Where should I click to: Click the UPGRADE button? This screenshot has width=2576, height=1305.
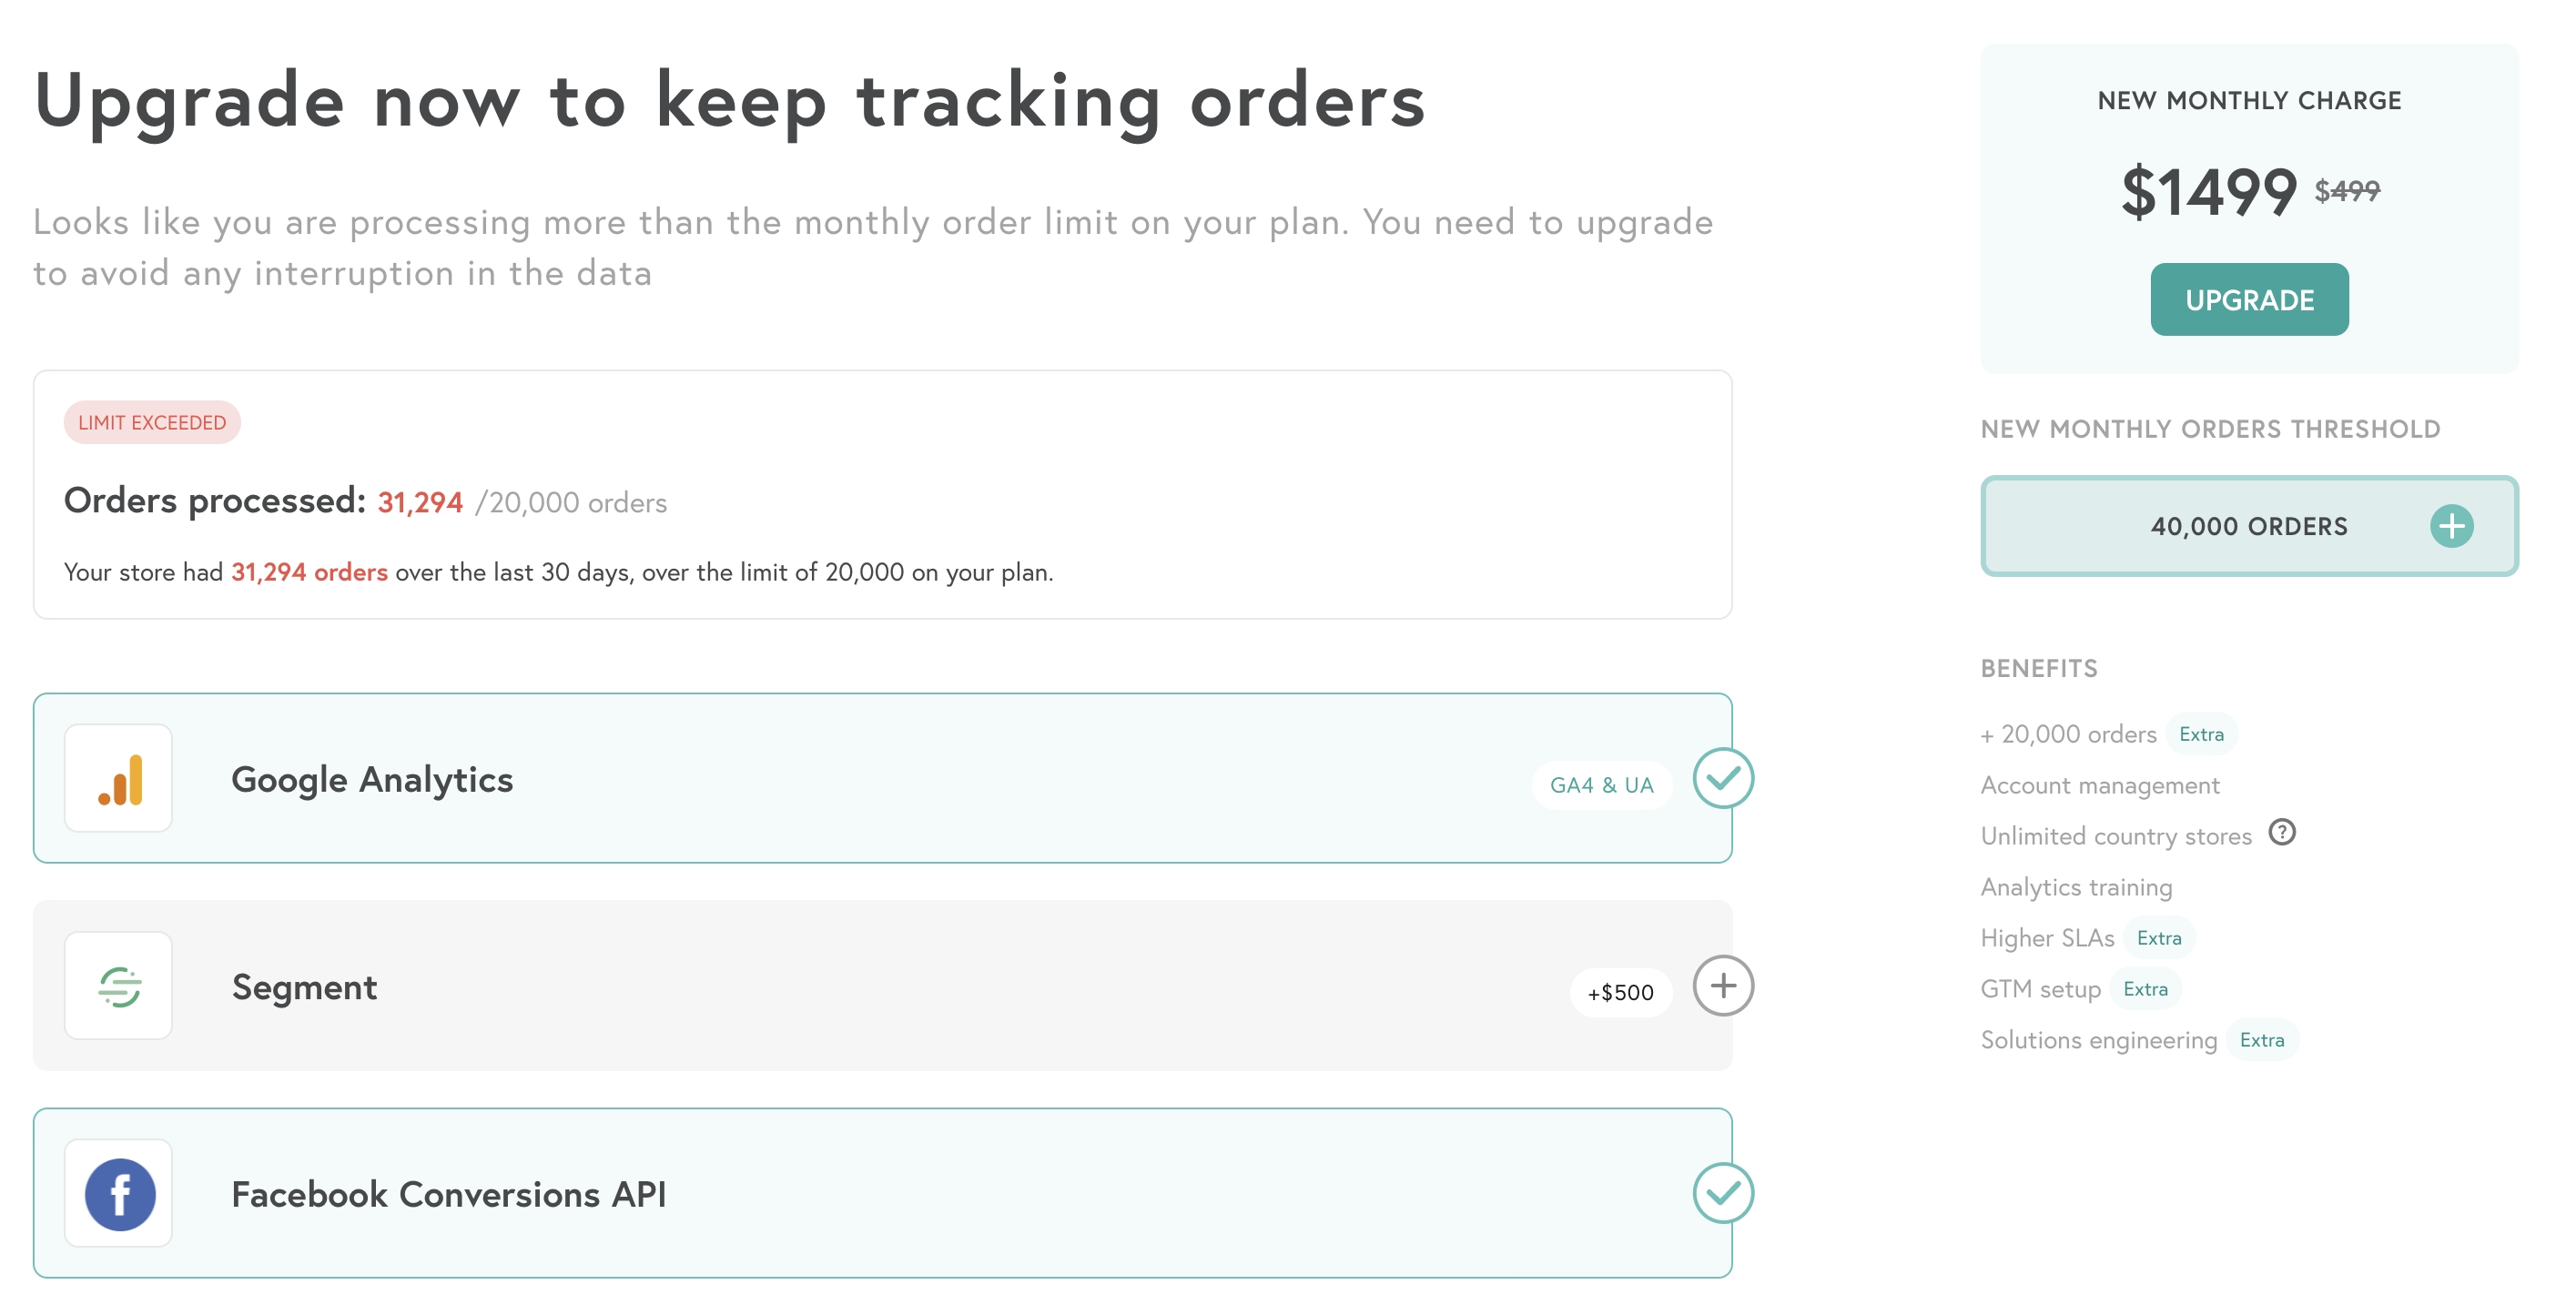[2249, 300]
